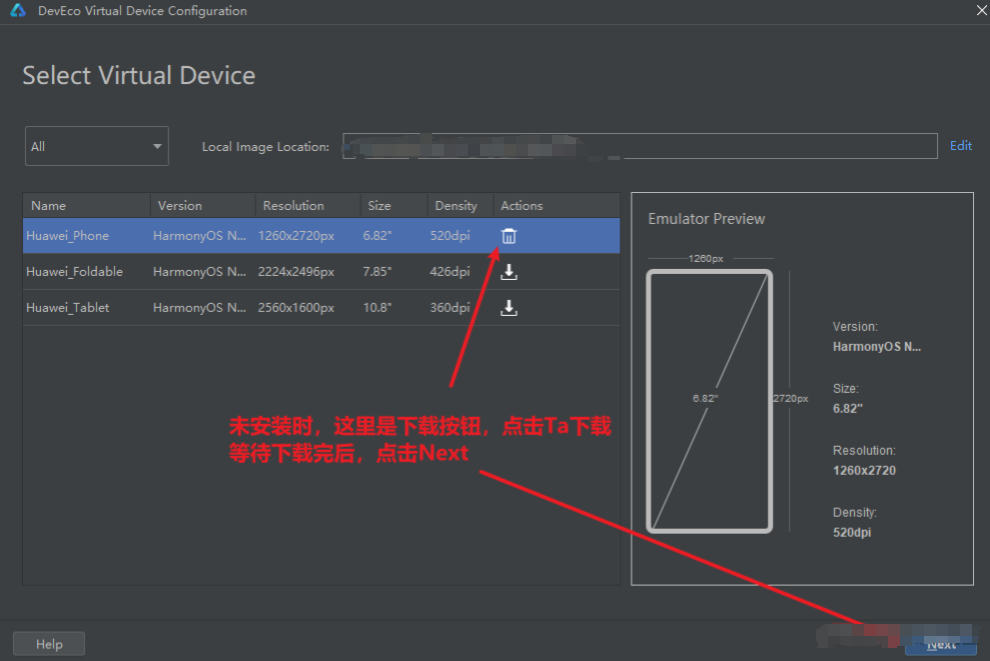Close the Virtual Device Configuration window
The width and height of the screenshot is (990, 661).
click(979, 11)
